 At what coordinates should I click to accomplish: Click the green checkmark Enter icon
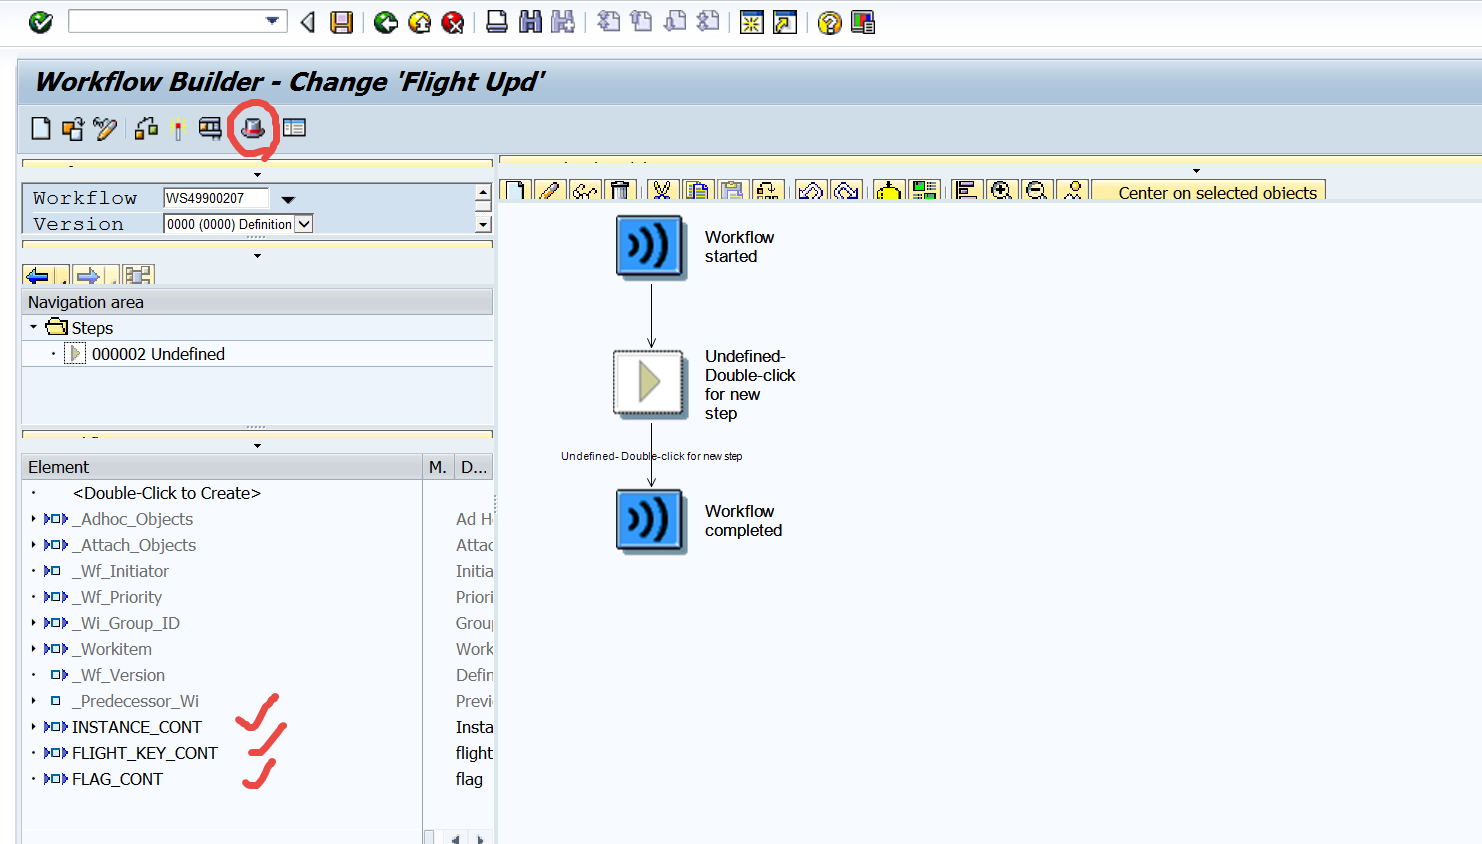pyautogui.click(x=41, y=22)
